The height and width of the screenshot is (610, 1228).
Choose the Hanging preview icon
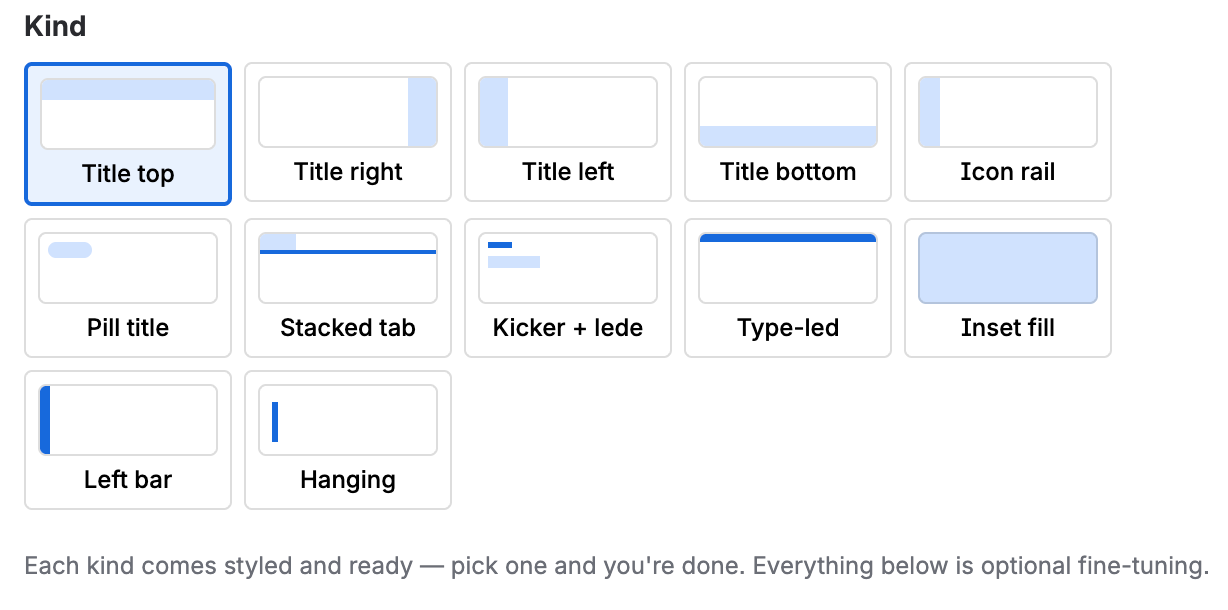[x=348, y=420]
